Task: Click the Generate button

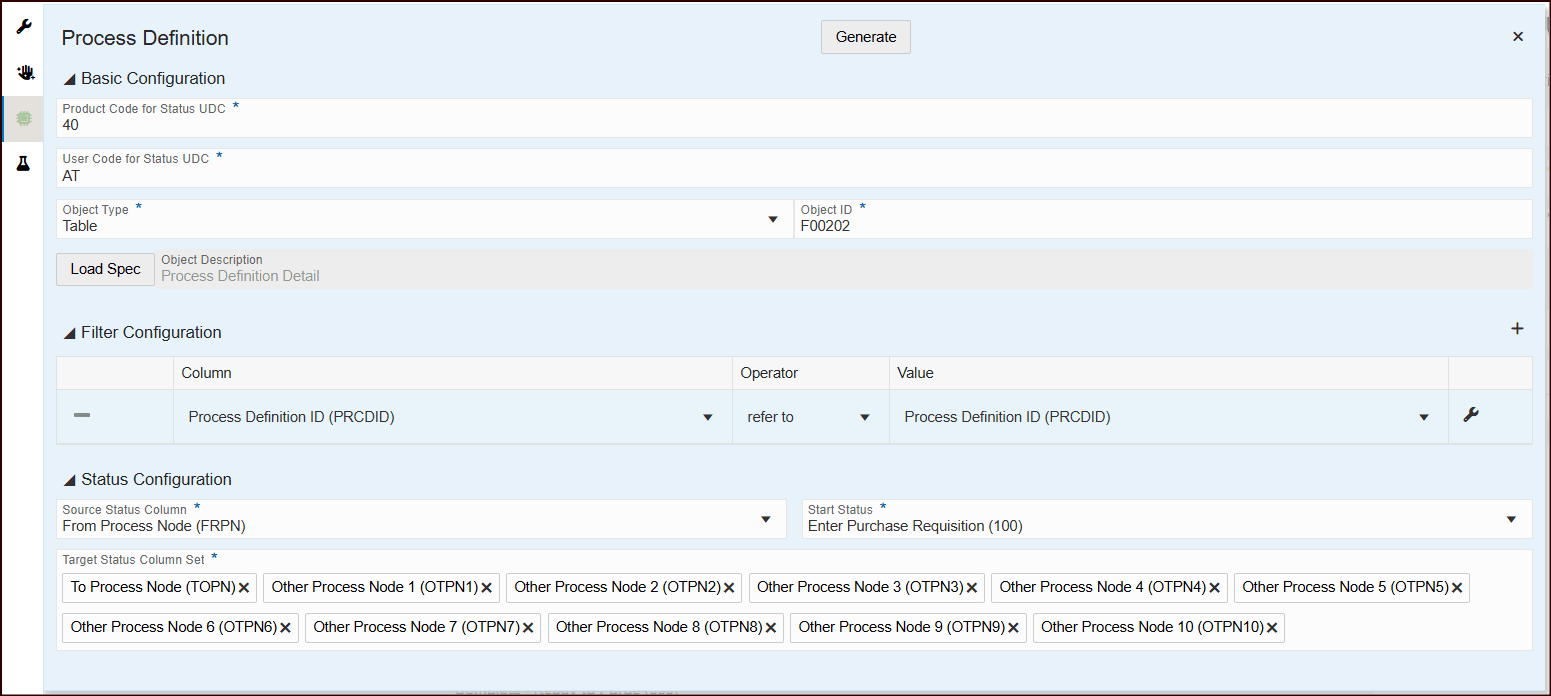Action: [865, 36]
